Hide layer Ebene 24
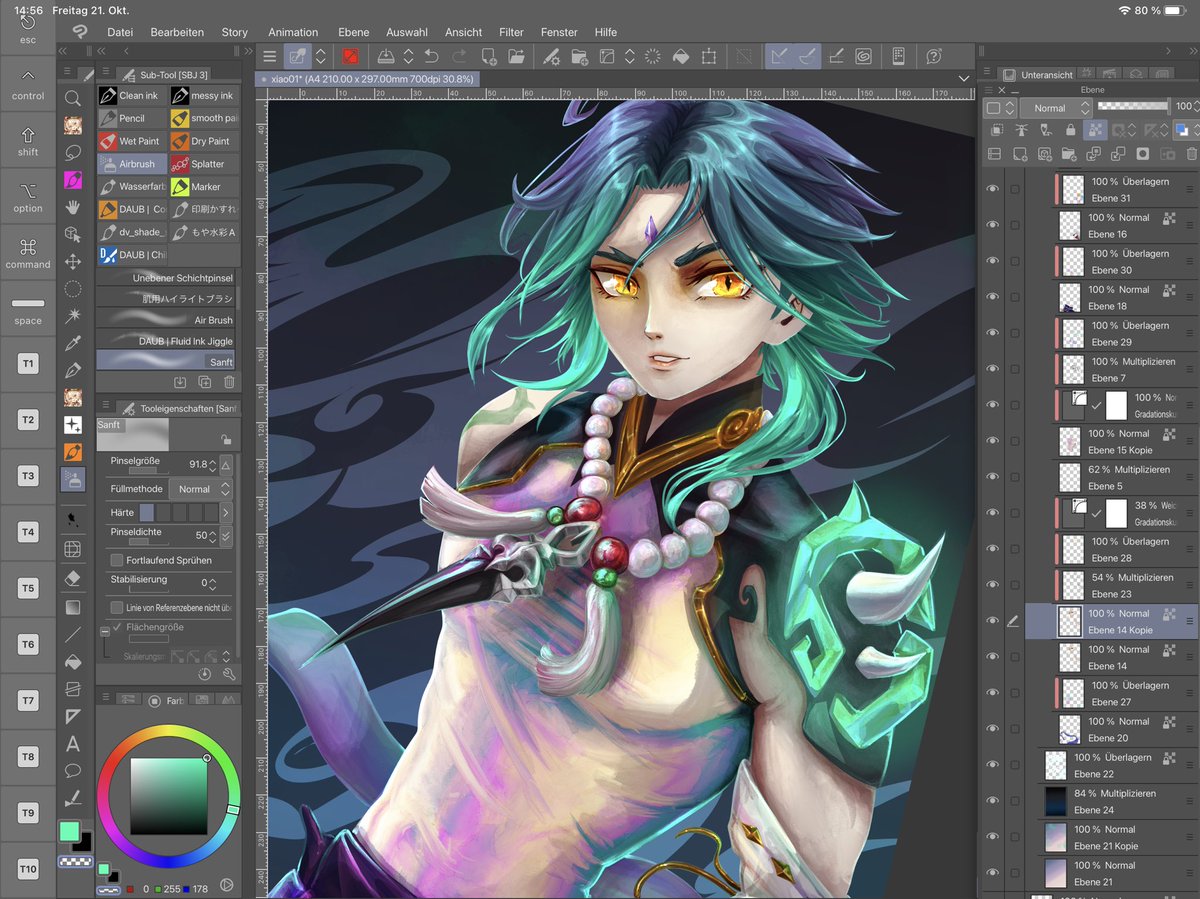The height and width of the screenshot is (899, 1200). pos(993,801)
